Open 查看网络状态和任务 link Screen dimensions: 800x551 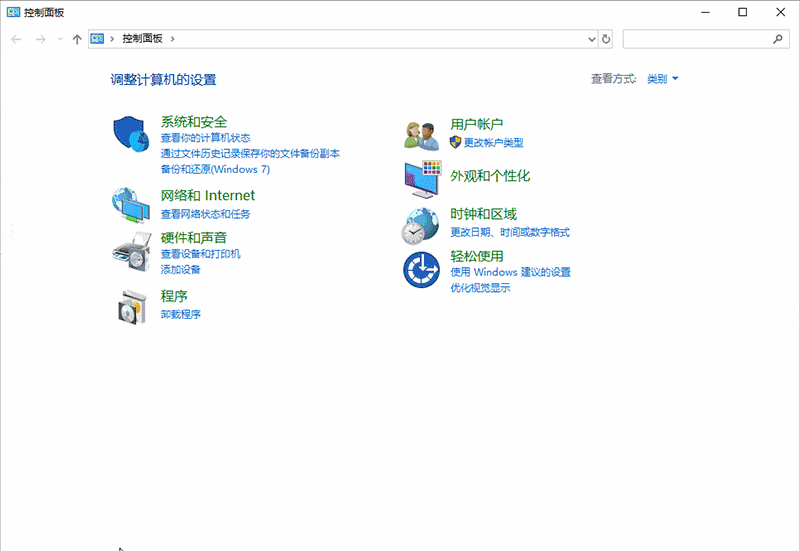pos(206,214)
